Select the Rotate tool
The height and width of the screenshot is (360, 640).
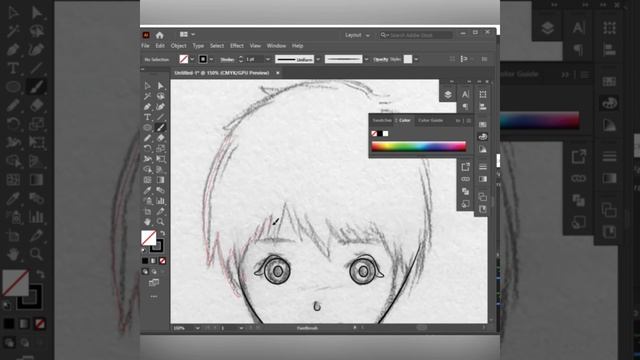coord(147,149)
